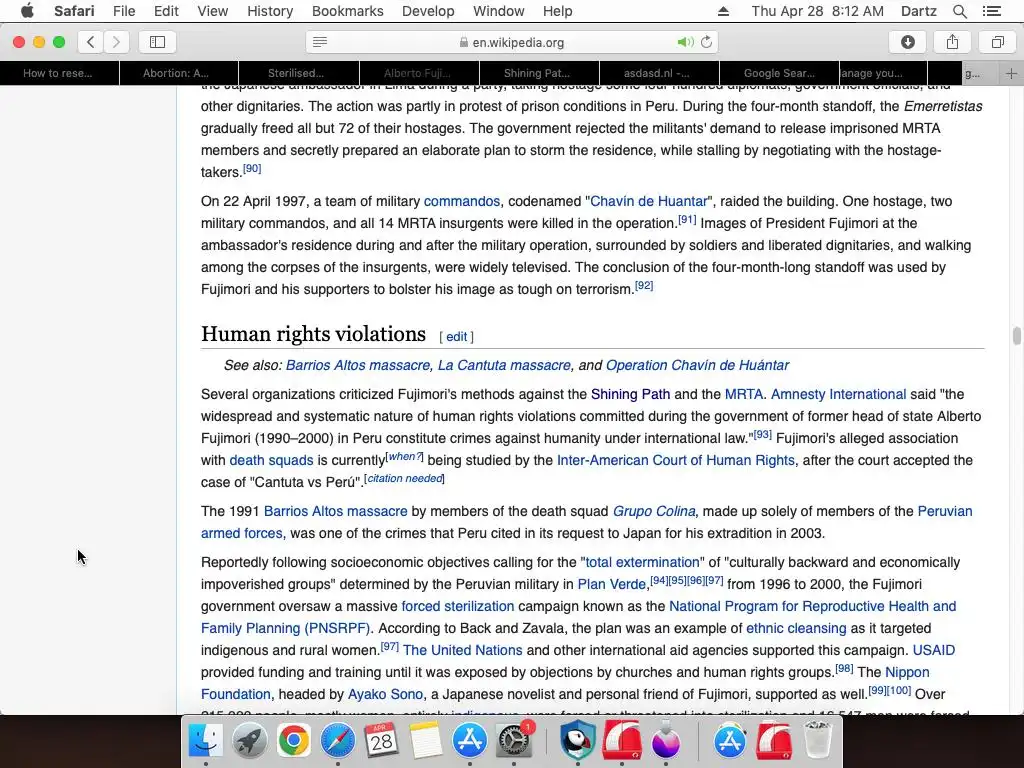The image size is (1024, 768).
Task: Open Spotlight search in the menu bar
Action: tap(959, 11)
